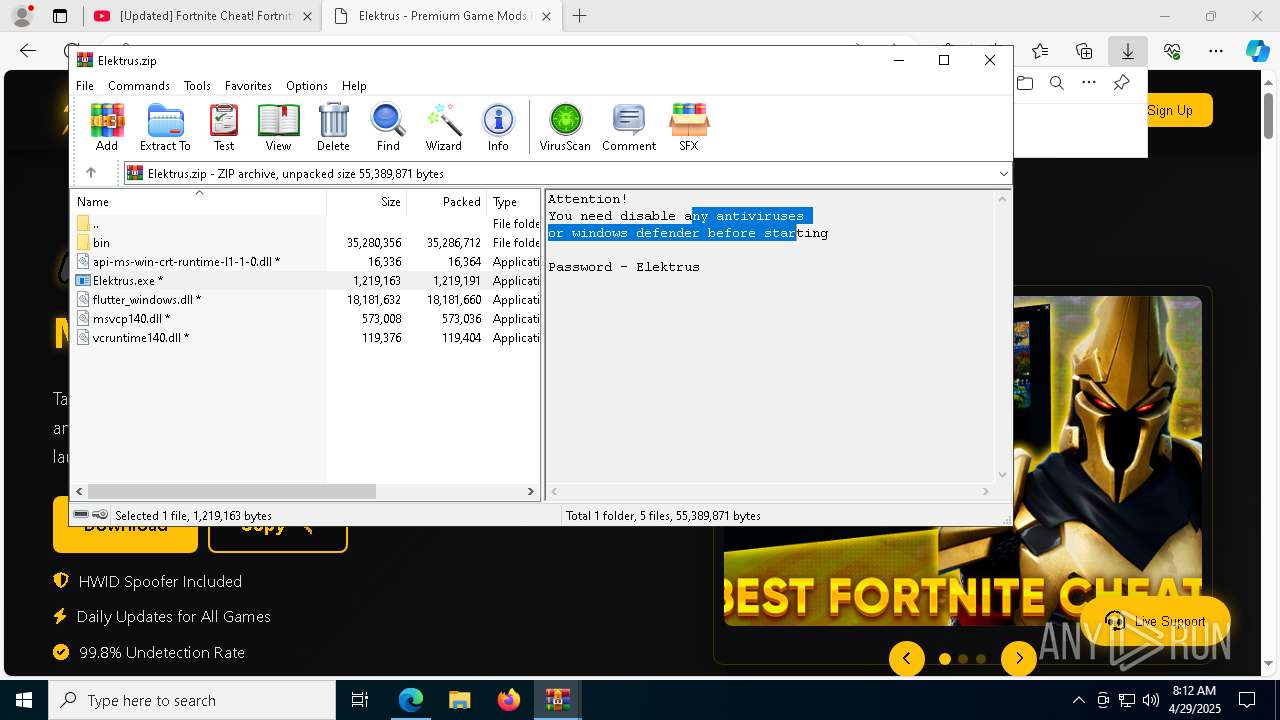Select the Elektrus.exe file row
The width and height of the screenshot is (1280, 720).
point(306,281)
